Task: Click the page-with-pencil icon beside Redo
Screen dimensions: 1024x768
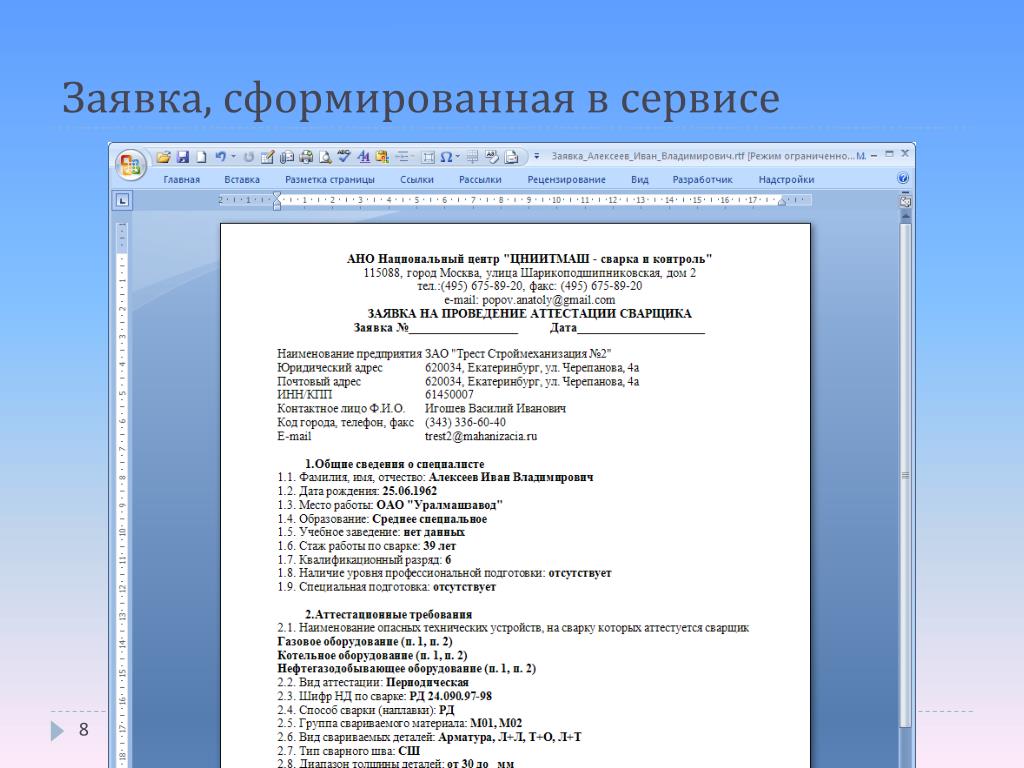Action: [x=267, y=157]
